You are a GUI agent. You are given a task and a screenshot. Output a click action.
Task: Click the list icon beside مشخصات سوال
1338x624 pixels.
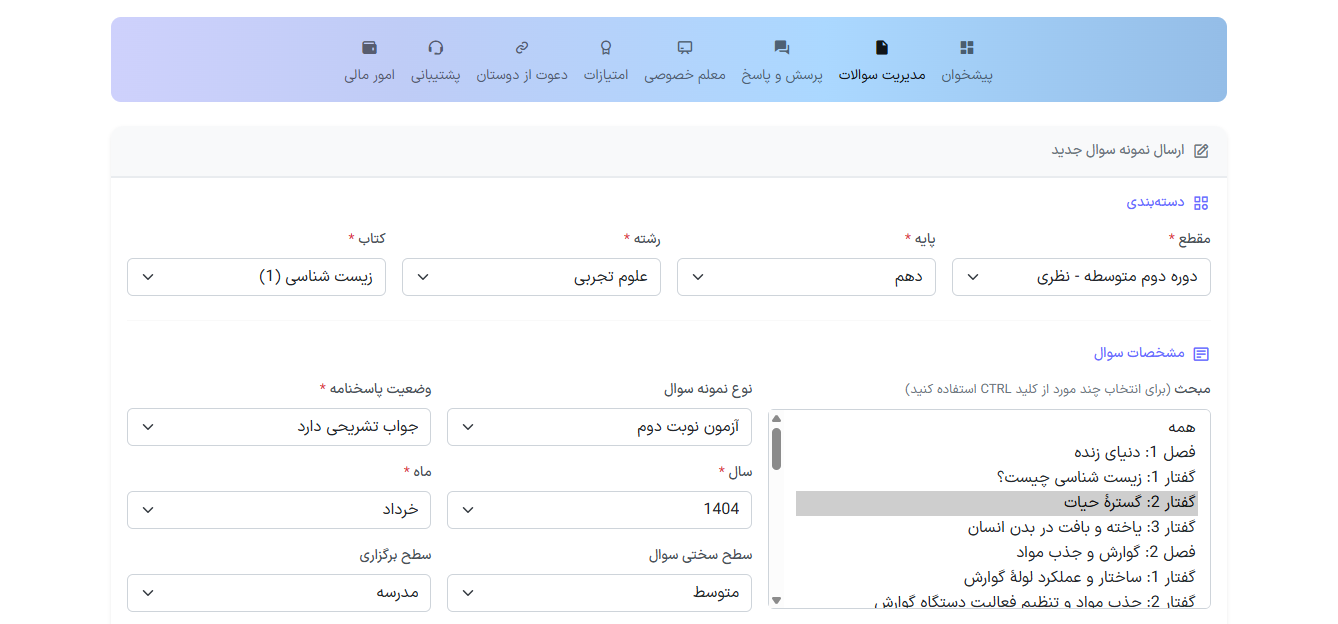click(x=1201, y=354)
